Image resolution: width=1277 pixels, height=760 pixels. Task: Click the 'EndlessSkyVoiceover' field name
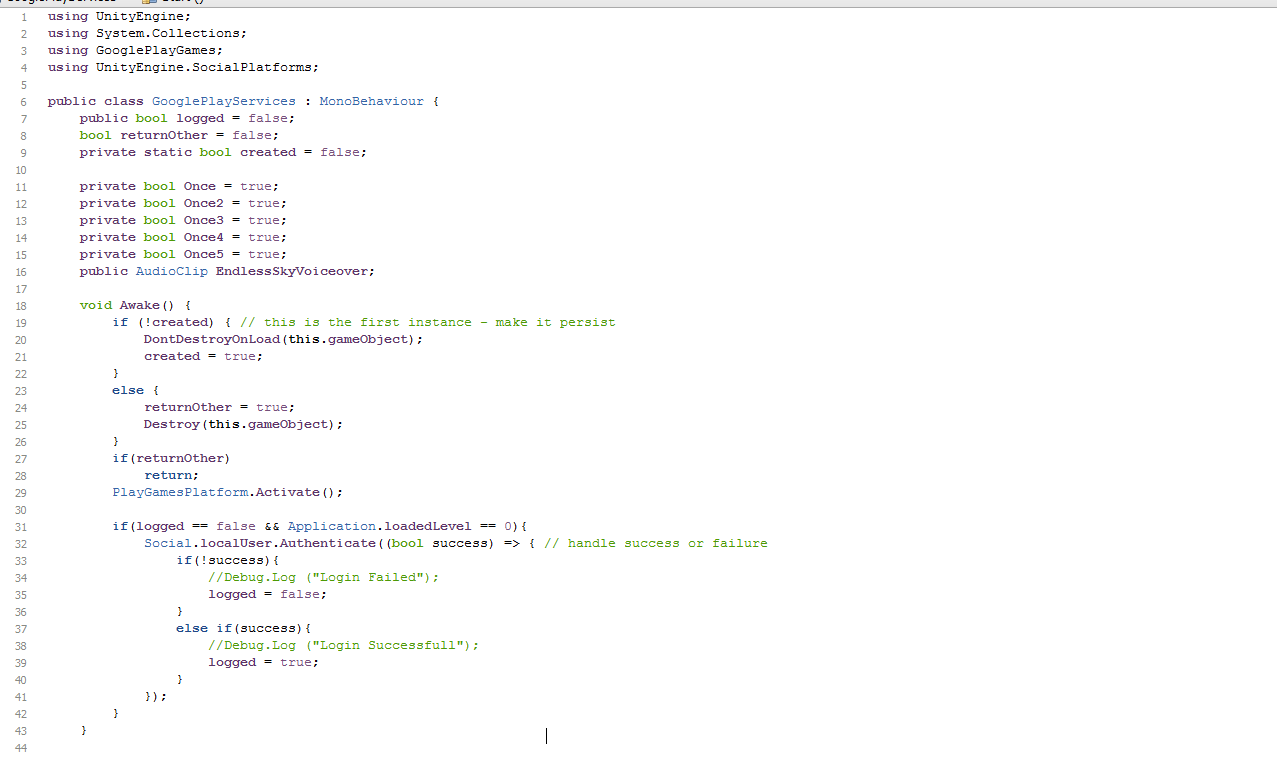point(292,271)
